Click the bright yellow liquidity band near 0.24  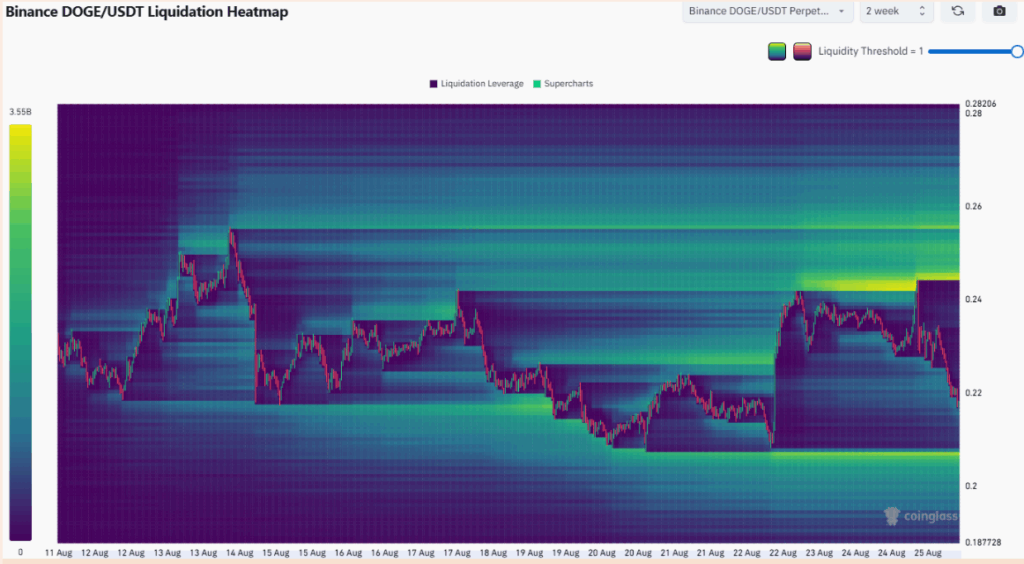859,285
